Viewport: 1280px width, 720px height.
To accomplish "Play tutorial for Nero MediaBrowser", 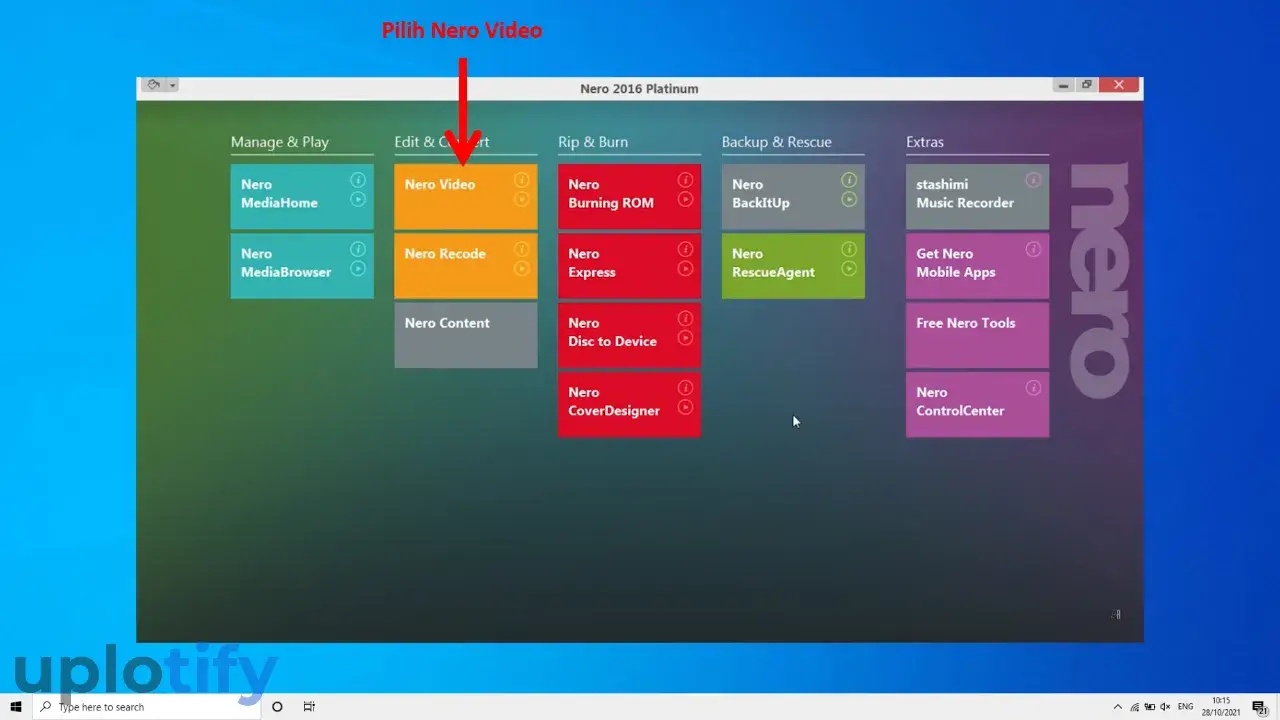I will point(358,268).
